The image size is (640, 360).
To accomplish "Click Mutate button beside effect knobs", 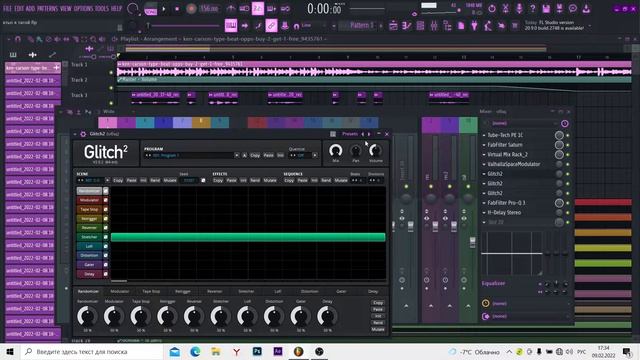I will click(x=378, y=329).
